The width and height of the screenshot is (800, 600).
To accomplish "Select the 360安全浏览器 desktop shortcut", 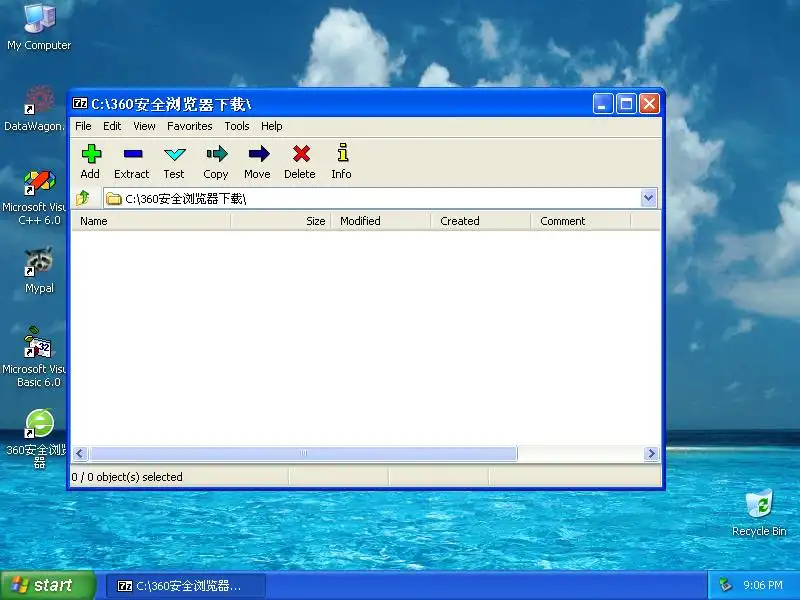I will 37,439.
